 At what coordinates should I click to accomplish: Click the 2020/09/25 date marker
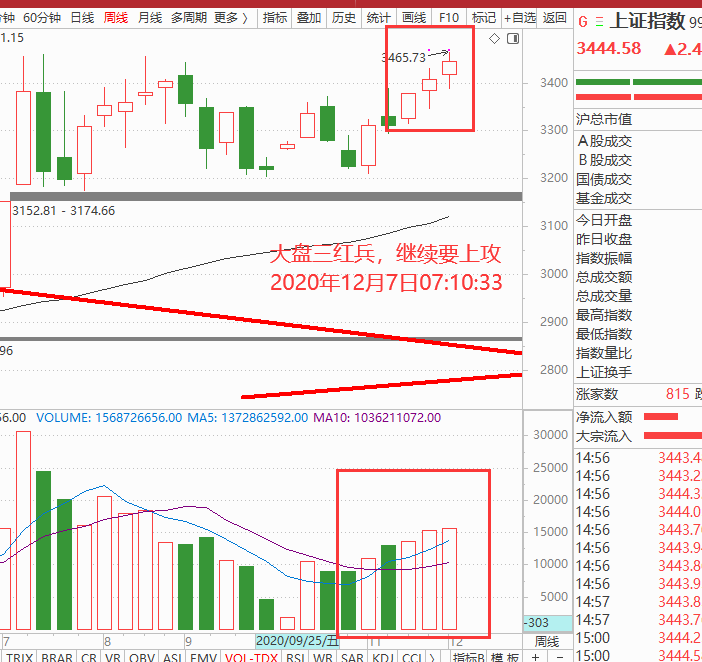pos(297,641)
